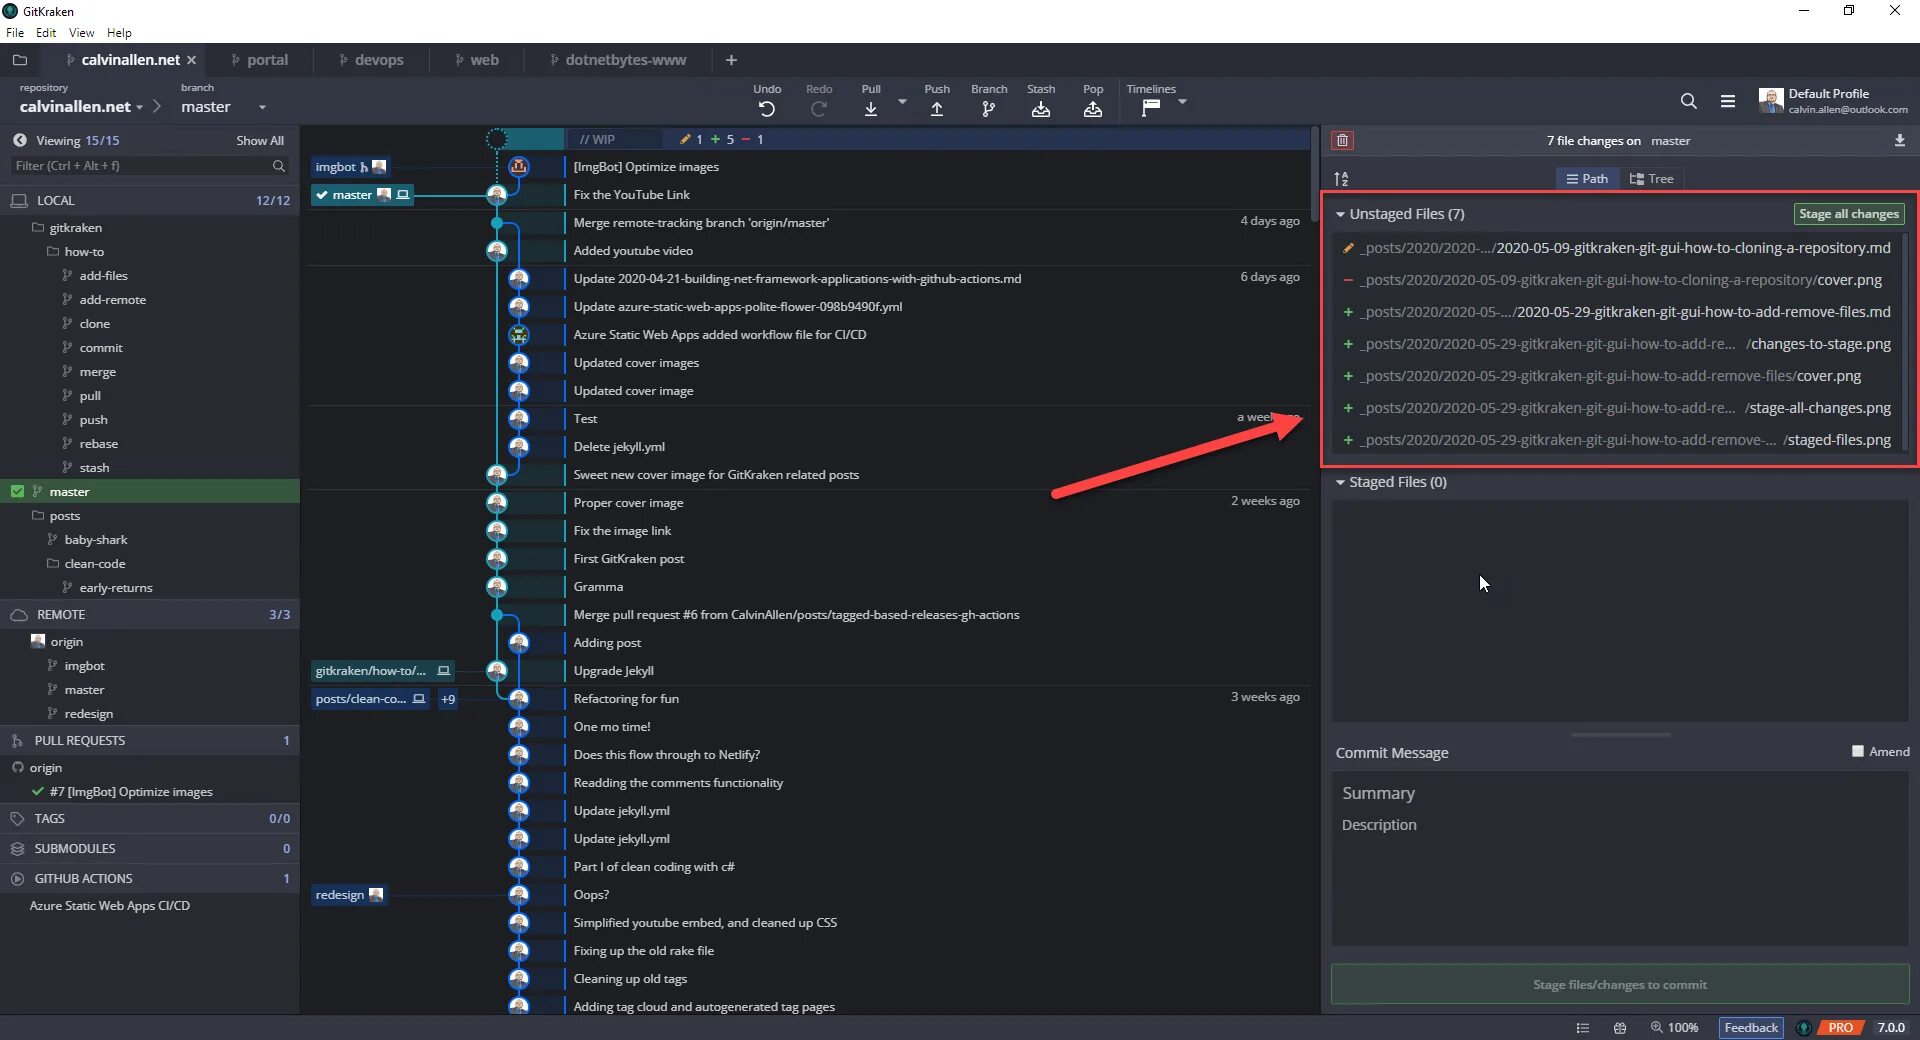Click the WIP node in commit graph

(497, 139)
